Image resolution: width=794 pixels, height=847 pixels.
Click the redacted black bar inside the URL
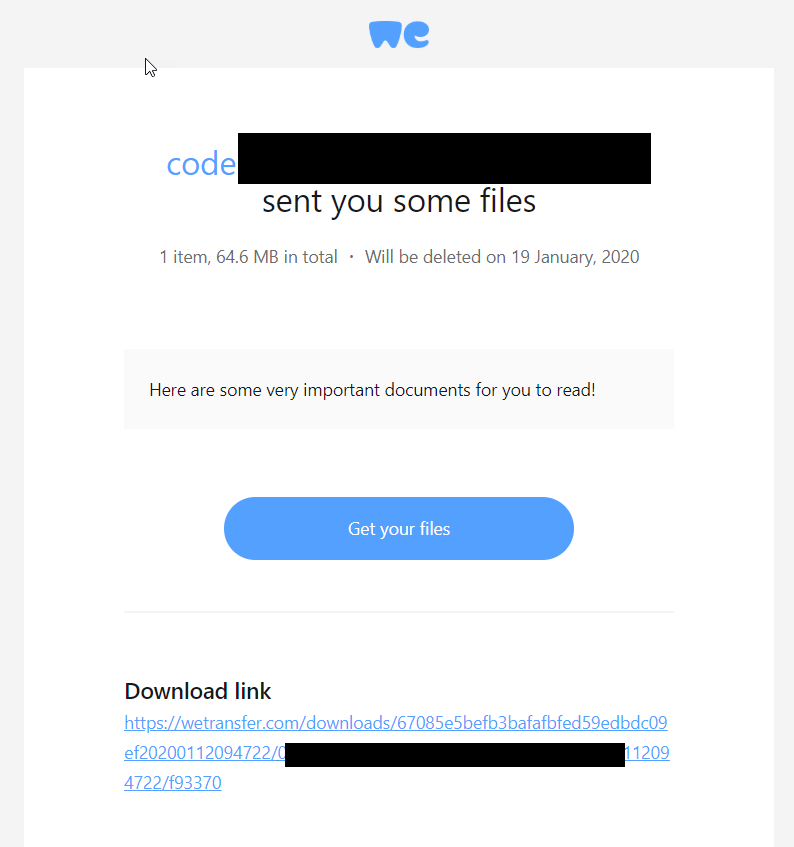455,755
